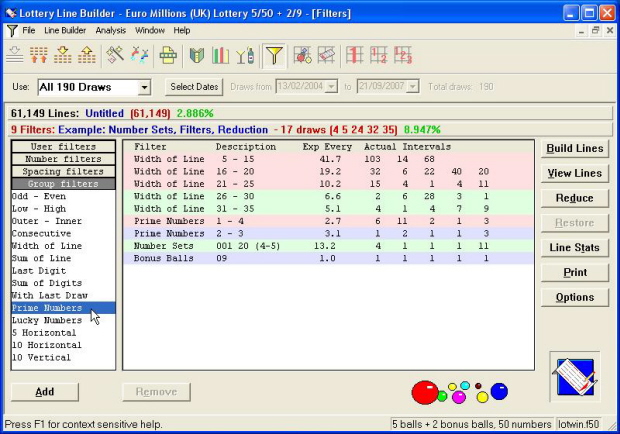Screen dimensions: 620x434
Task: Restore the inner Filters window
Action: click(x=595, y=30)
